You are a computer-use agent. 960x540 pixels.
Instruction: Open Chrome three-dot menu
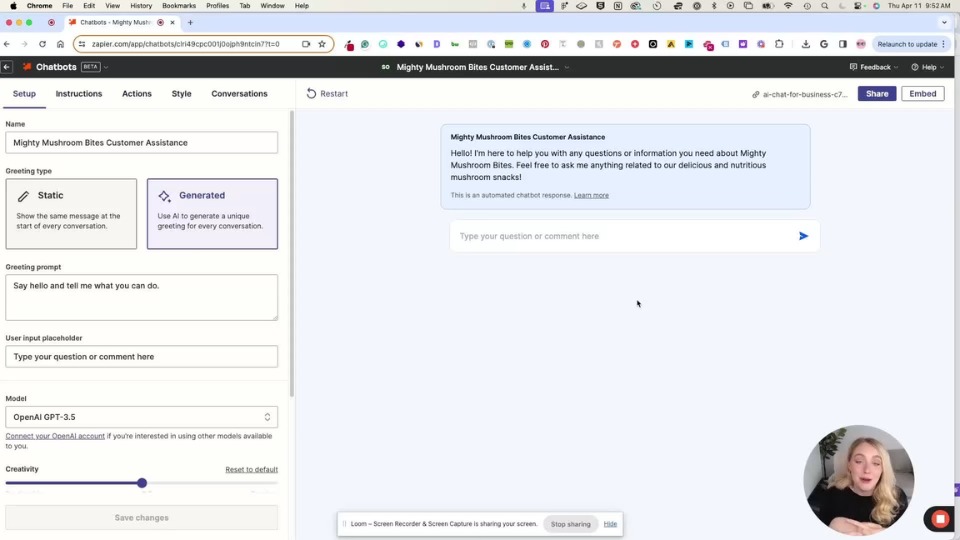tap(943, 44)
